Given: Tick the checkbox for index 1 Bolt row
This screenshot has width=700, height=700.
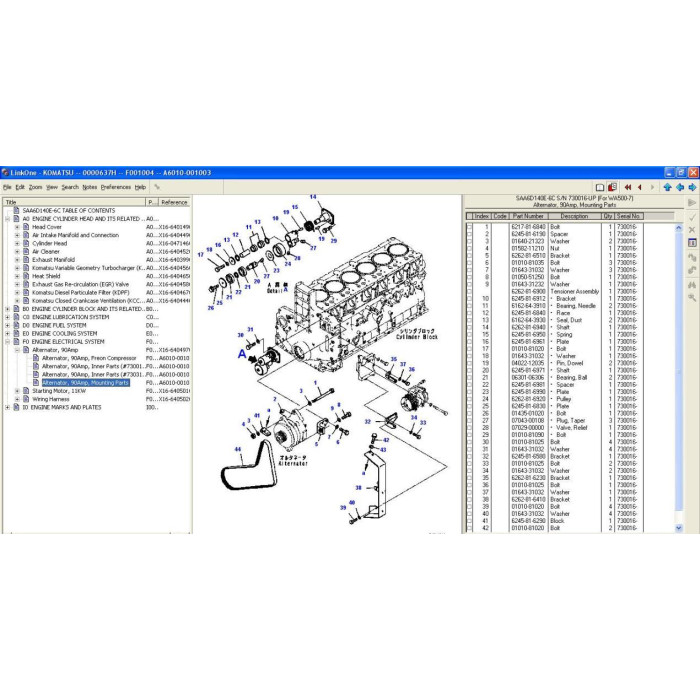Looking at the screenshot, I should click(x=469, y=227).
